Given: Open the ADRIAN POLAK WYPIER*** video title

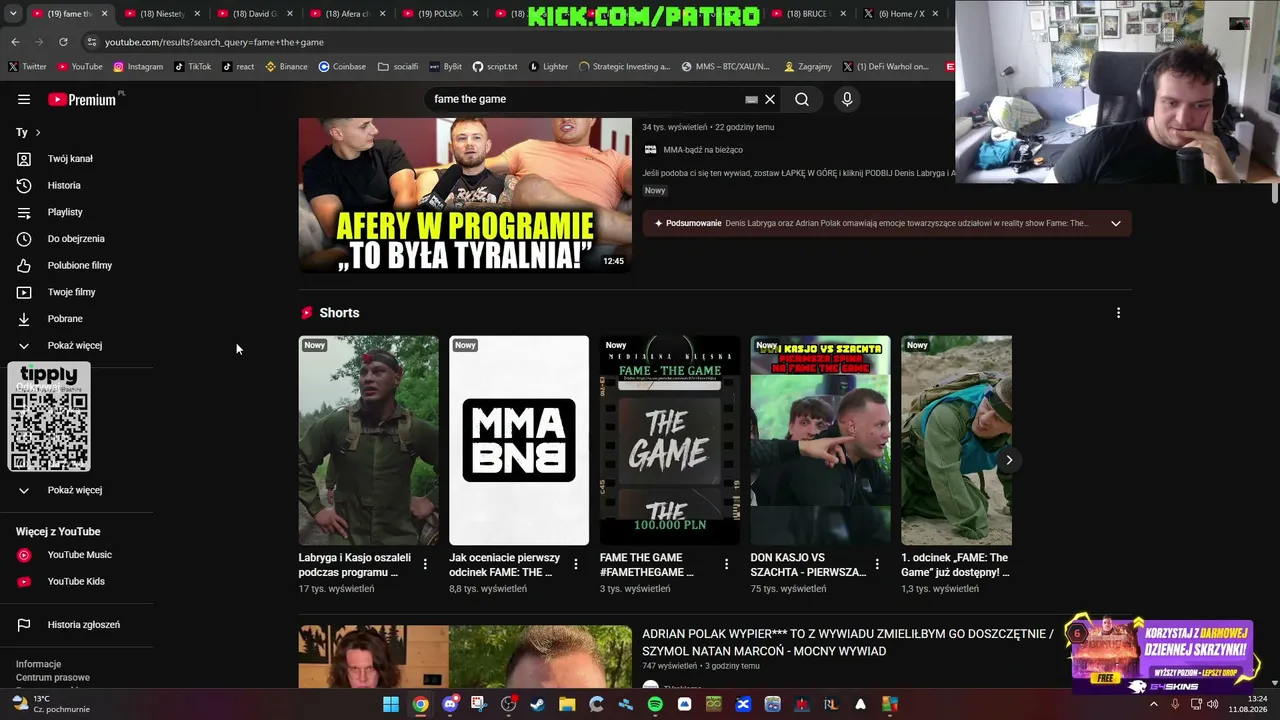Looking at the screenshot, I should pos(848,642).
